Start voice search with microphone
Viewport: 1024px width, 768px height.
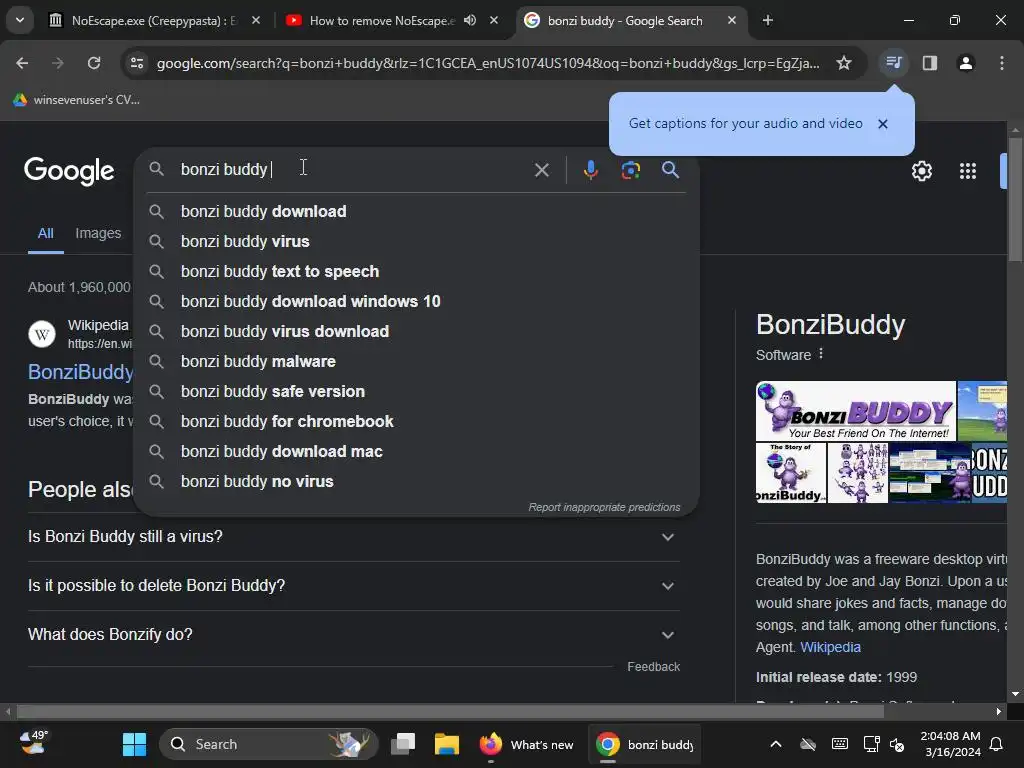(590, 170)
